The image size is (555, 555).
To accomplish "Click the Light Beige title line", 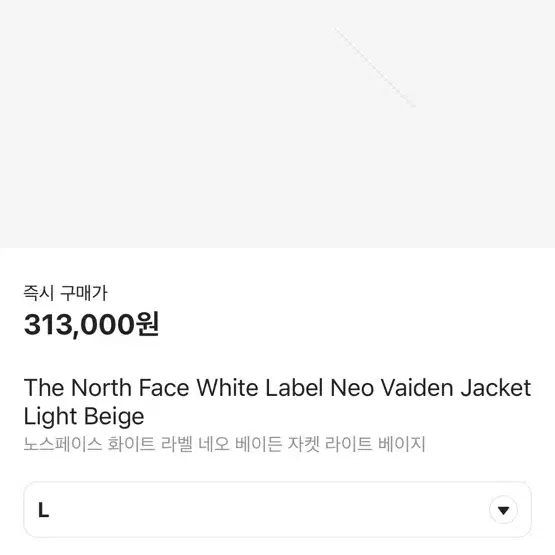I will (84, 417).
